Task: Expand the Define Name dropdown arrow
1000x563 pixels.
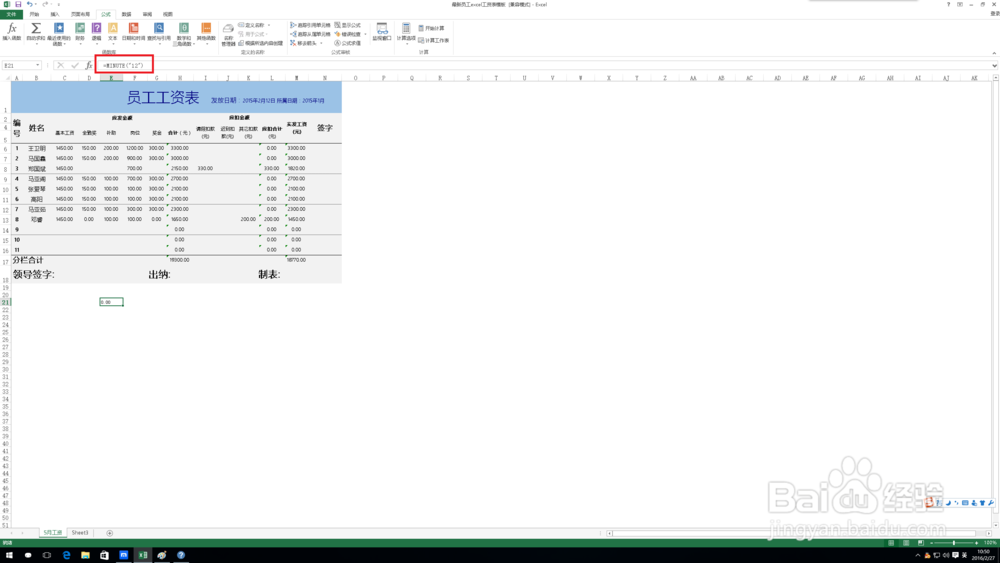Action: pyautogui.click(x=268, y=26)
